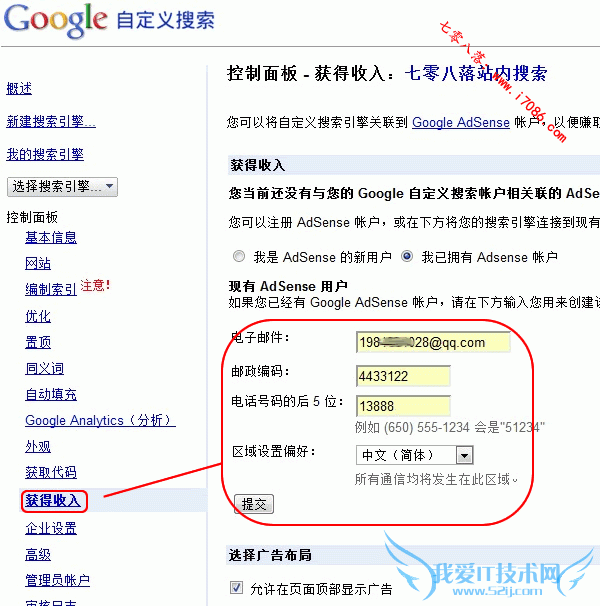600x606 pixels.
Task: Click the 现有 AdSense 用户 heading
Action: tap(288, 286)
